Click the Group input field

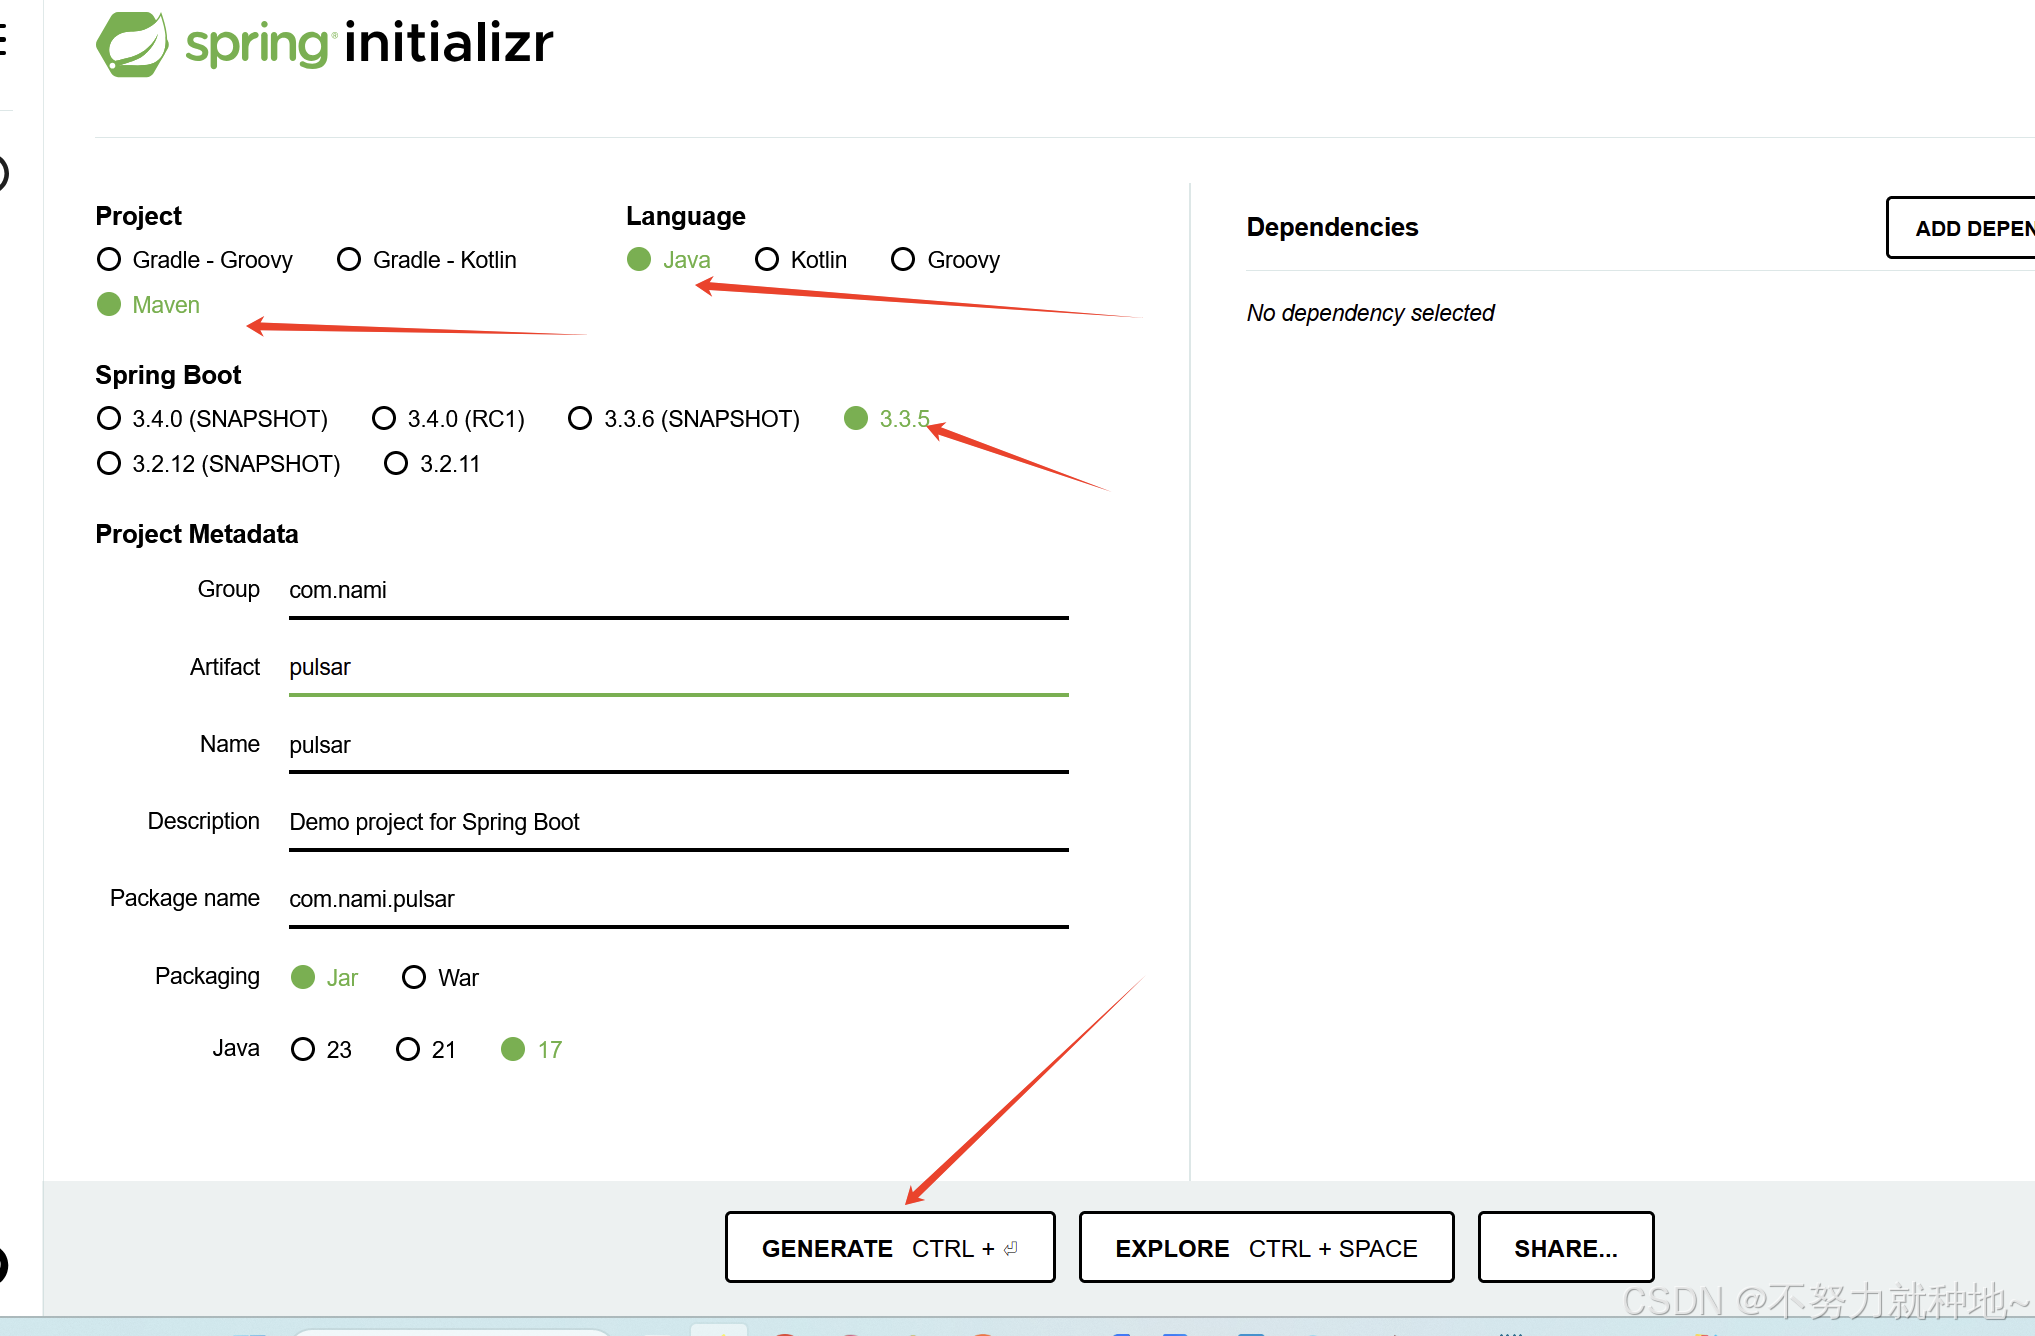677,590
